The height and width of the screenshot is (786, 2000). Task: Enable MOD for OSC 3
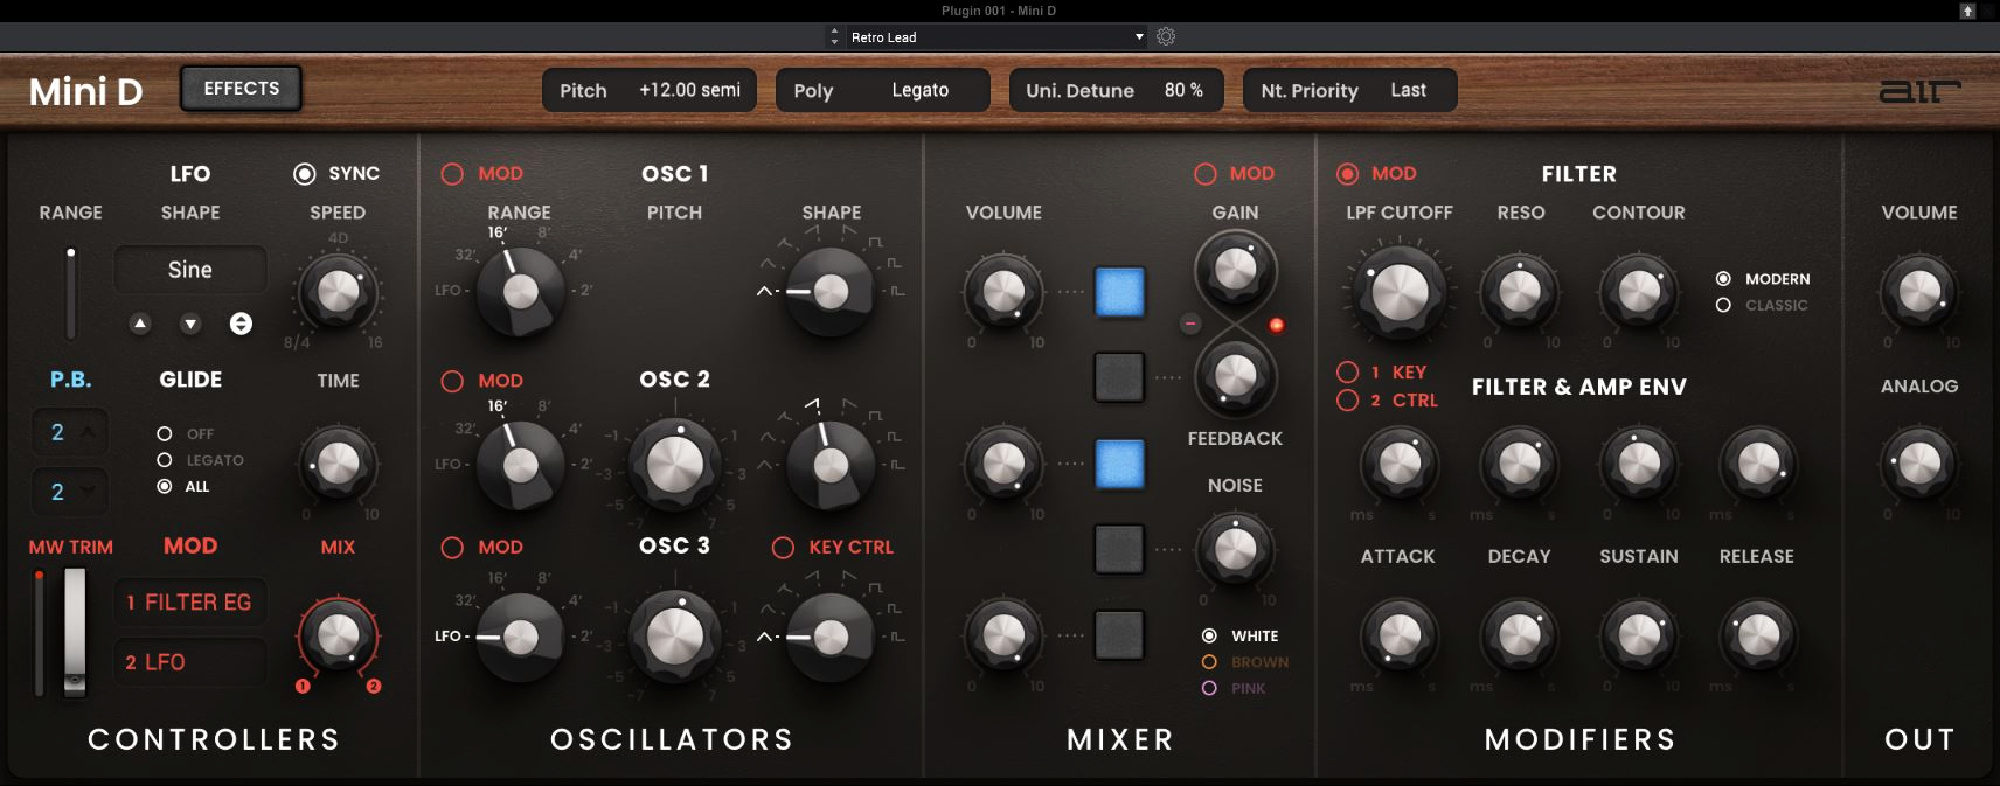pos(452,547)
